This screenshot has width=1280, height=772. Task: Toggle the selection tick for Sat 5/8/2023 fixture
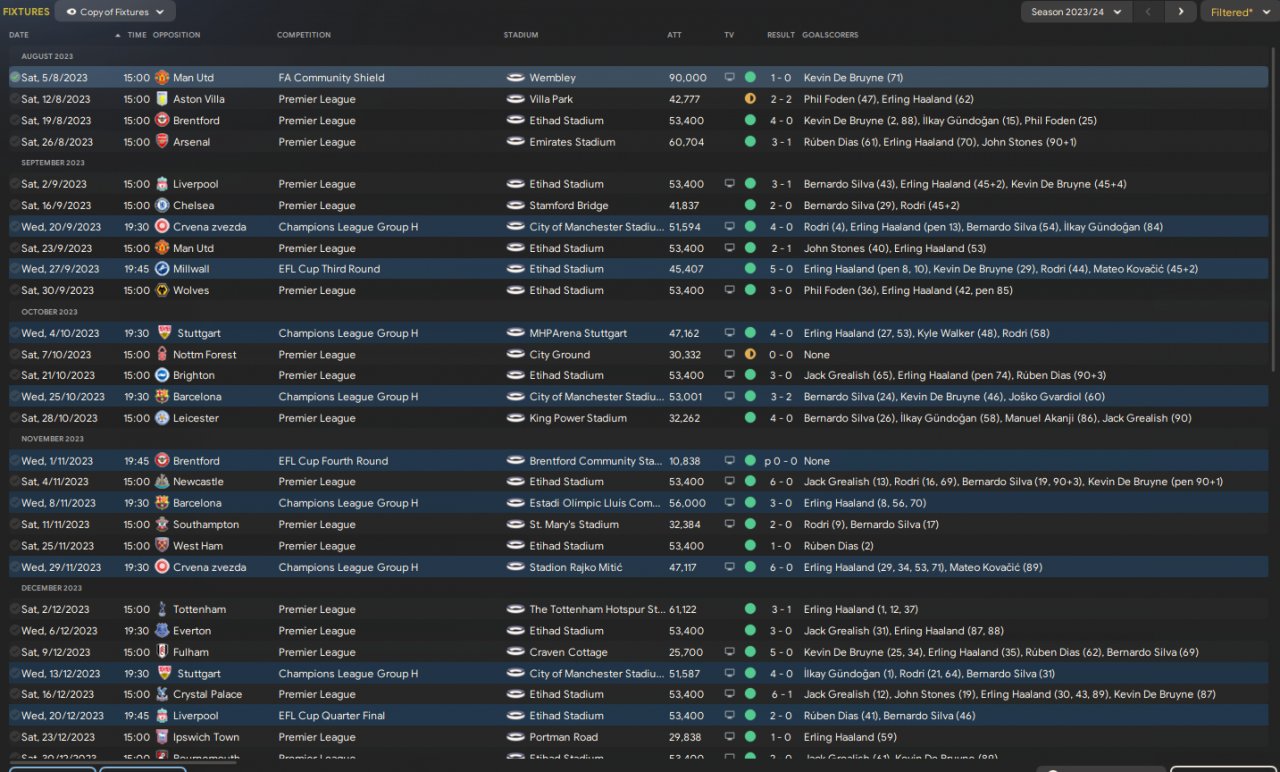click(x=15, y=77)
